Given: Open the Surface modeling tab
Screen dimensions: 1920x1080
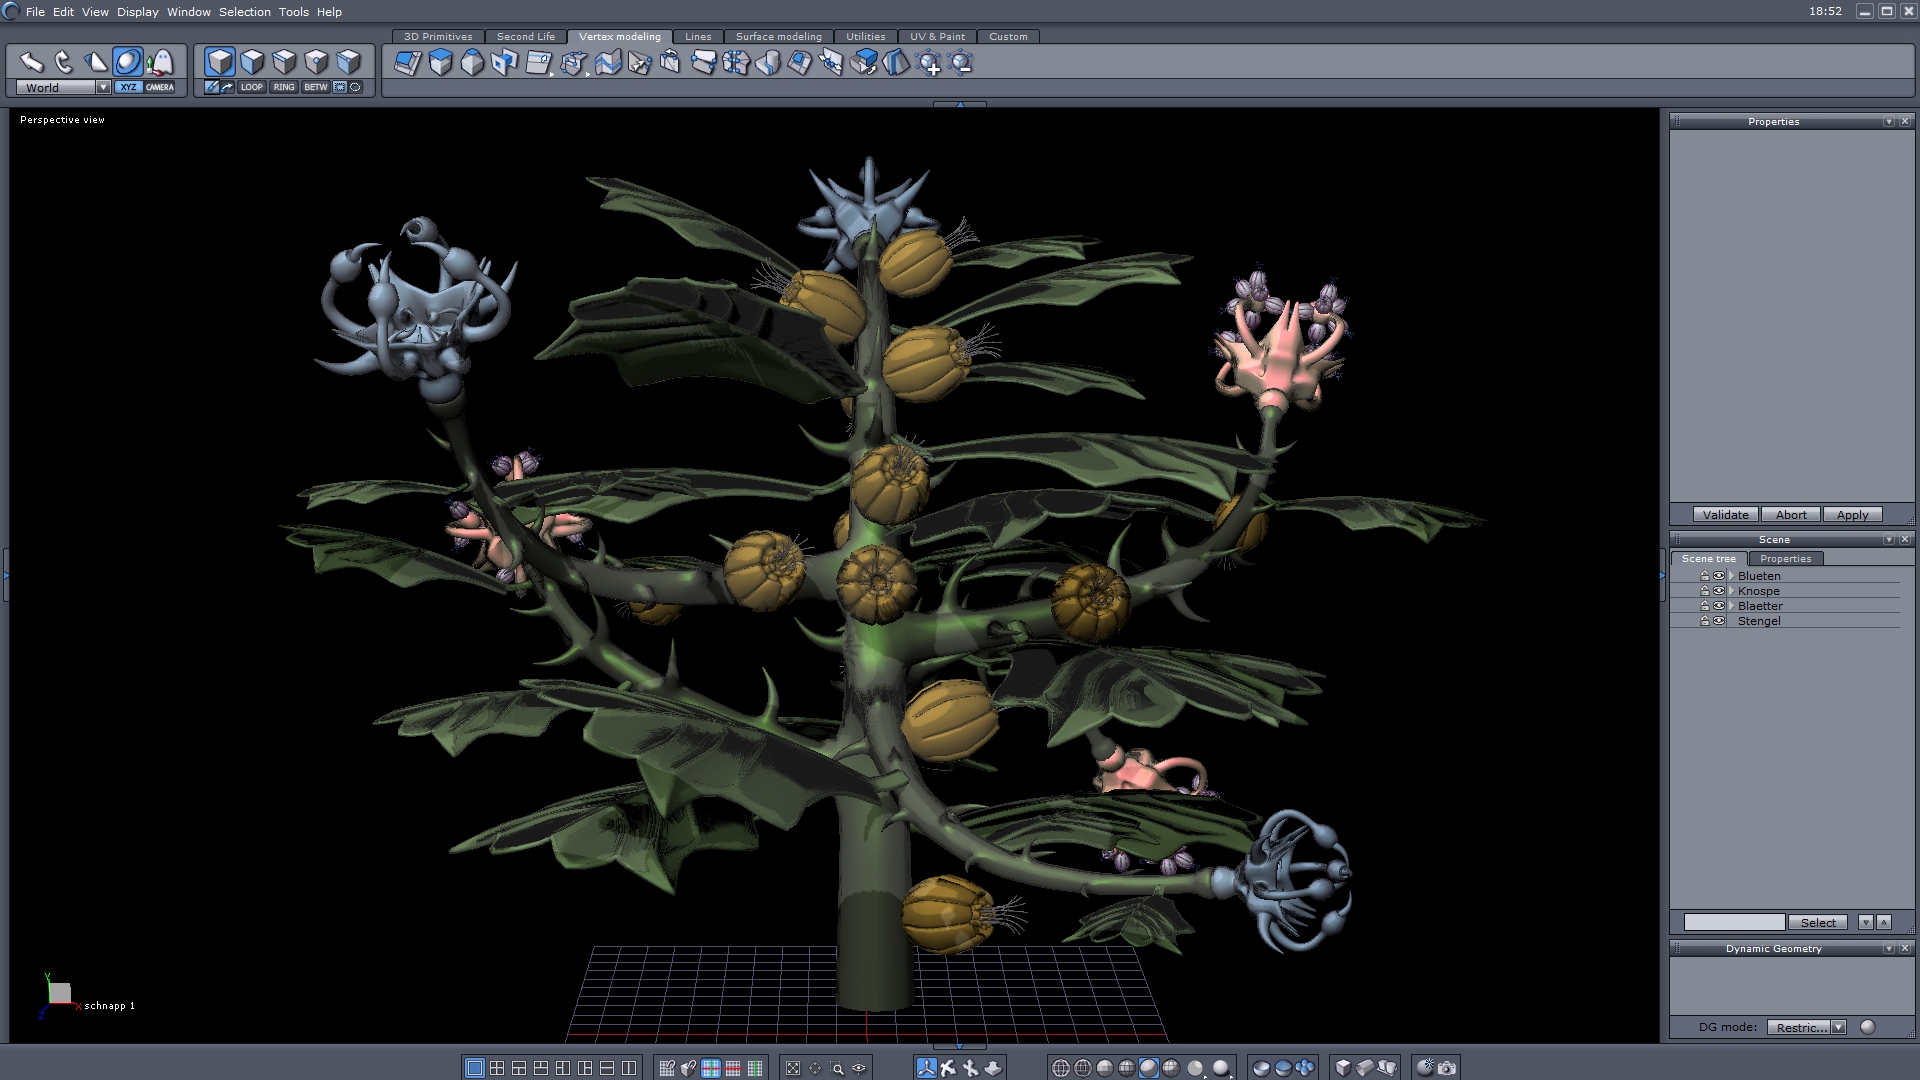Looking at the screenshot, I should 778,37.
